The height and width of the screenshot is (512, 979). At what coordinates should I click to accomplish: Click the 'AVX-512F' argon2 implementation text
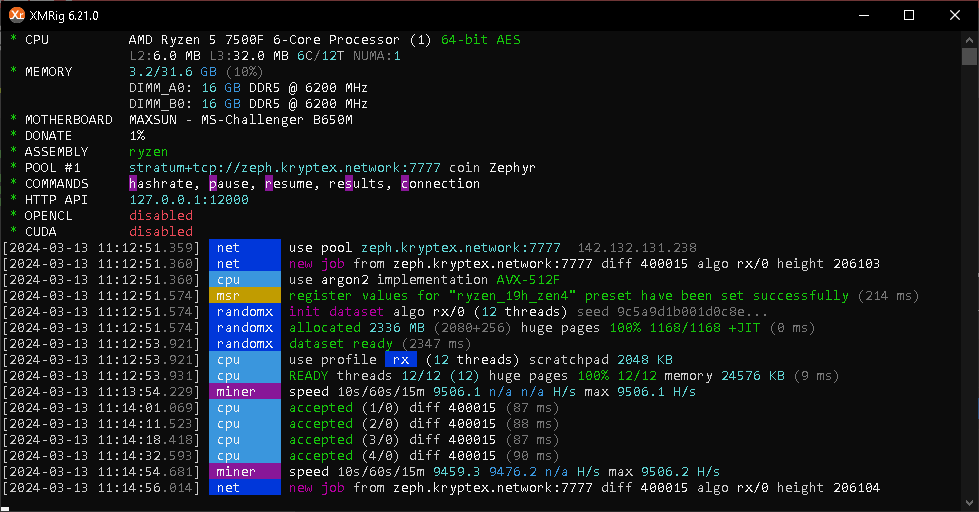pos(528,280)
